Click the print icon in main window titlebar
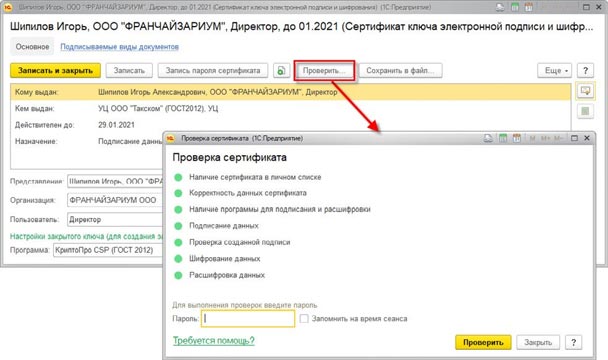 click(501, 7)
